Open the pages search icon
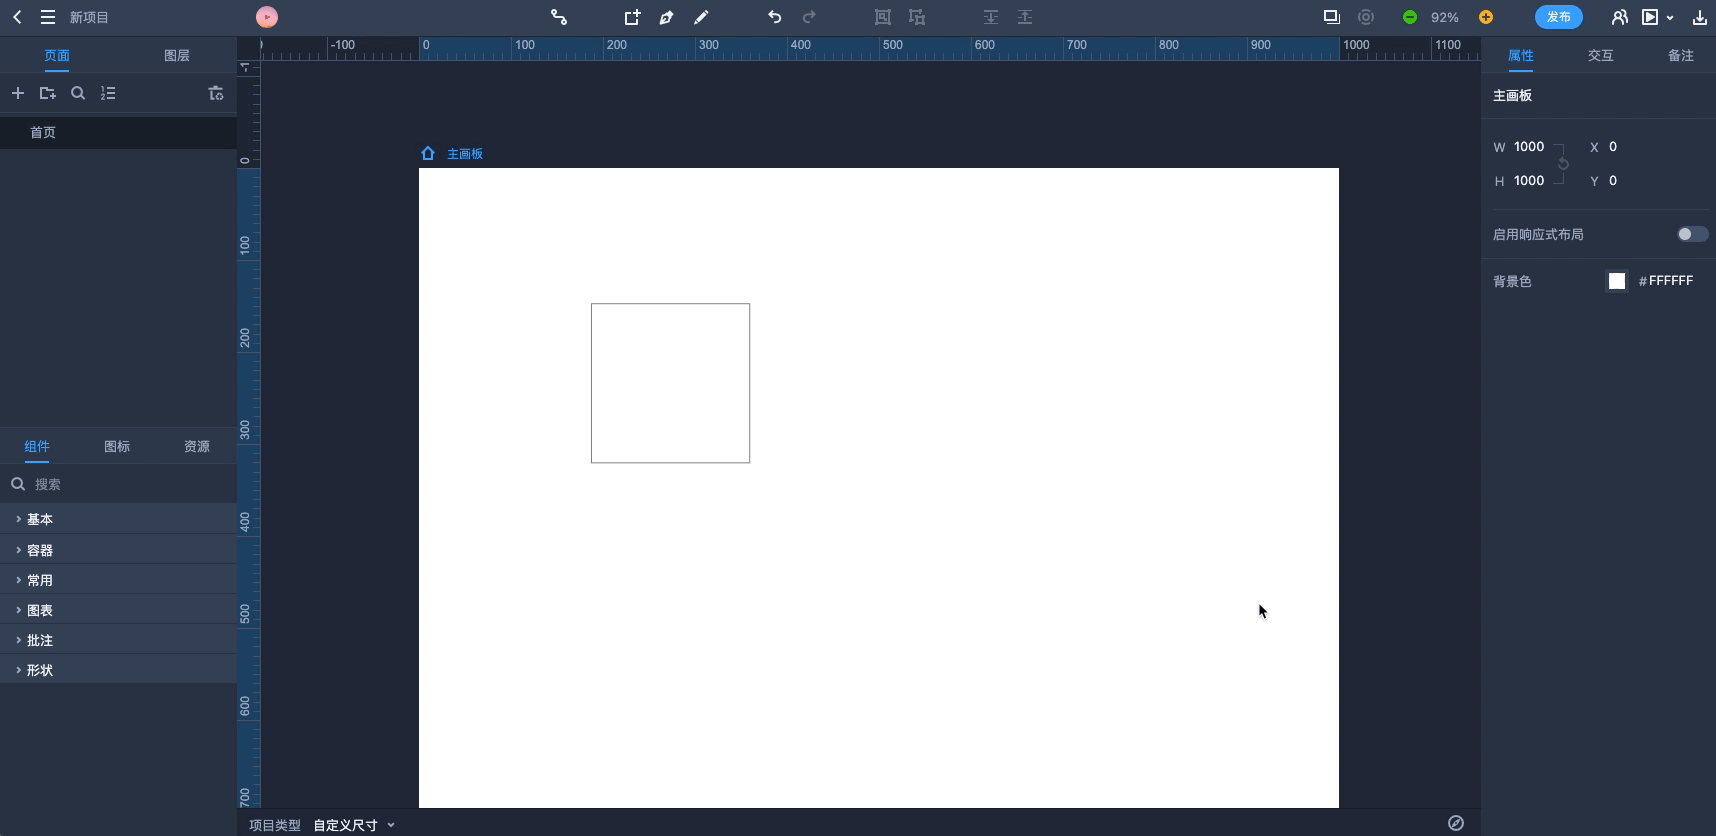Image resolution: width=1716 pixels, height=836 pixels. (78, 93)
